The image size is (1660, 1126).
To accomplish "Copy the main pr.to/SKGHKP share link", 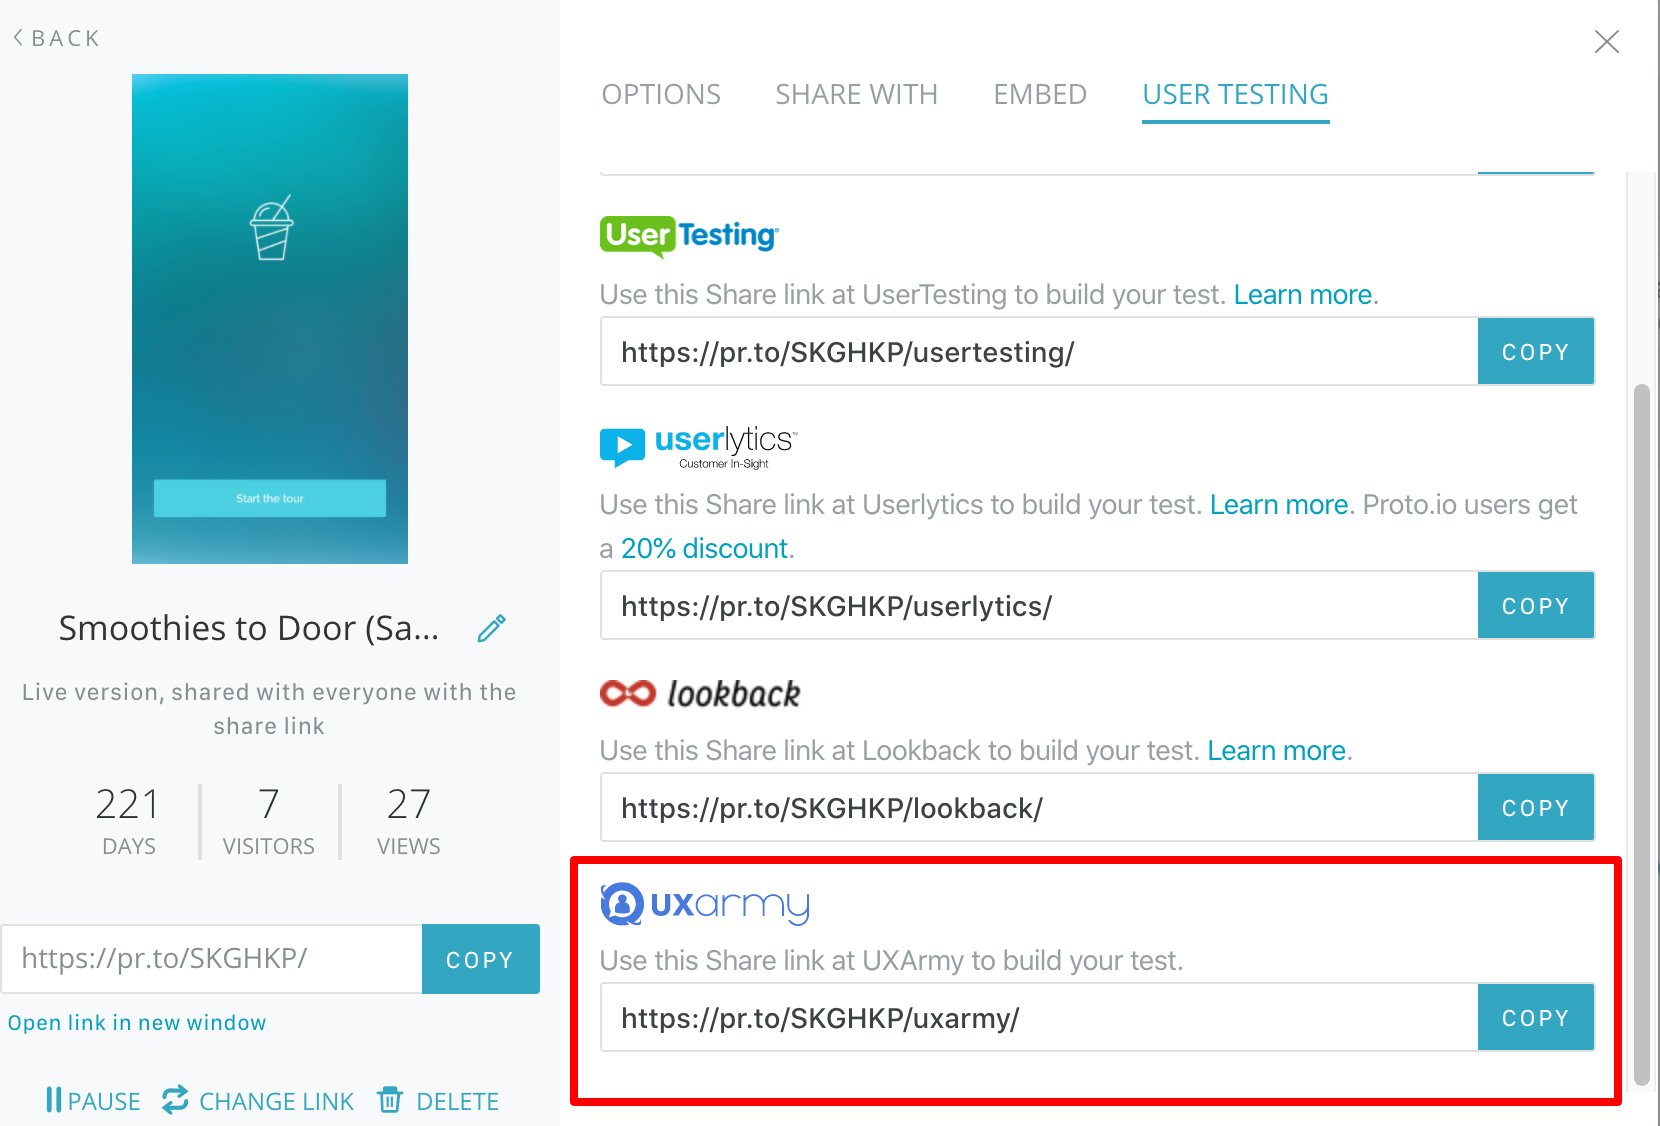I will (480, 960).
